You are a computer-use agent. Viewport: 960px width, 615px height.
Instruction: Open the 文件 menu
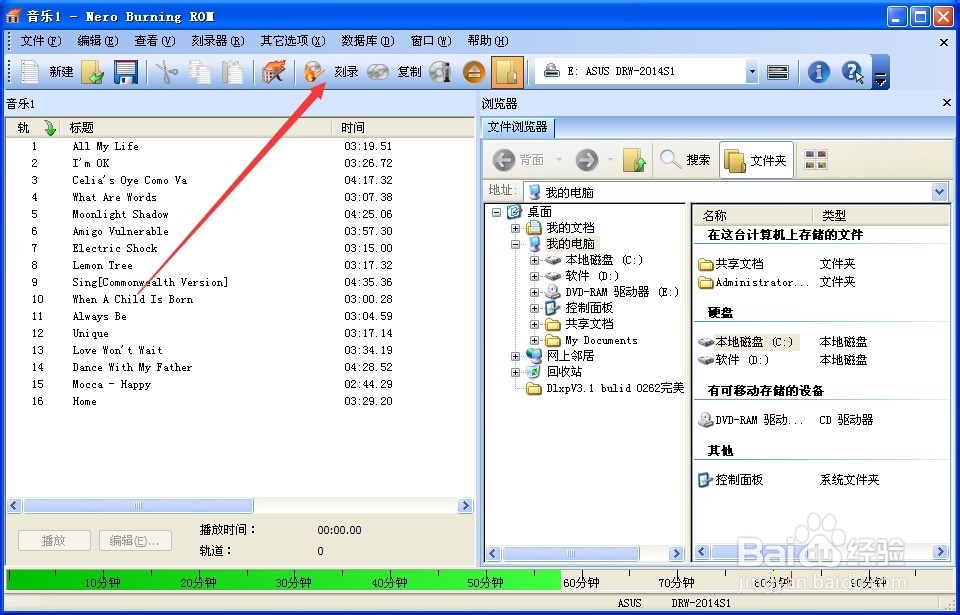tap(40, 41)
